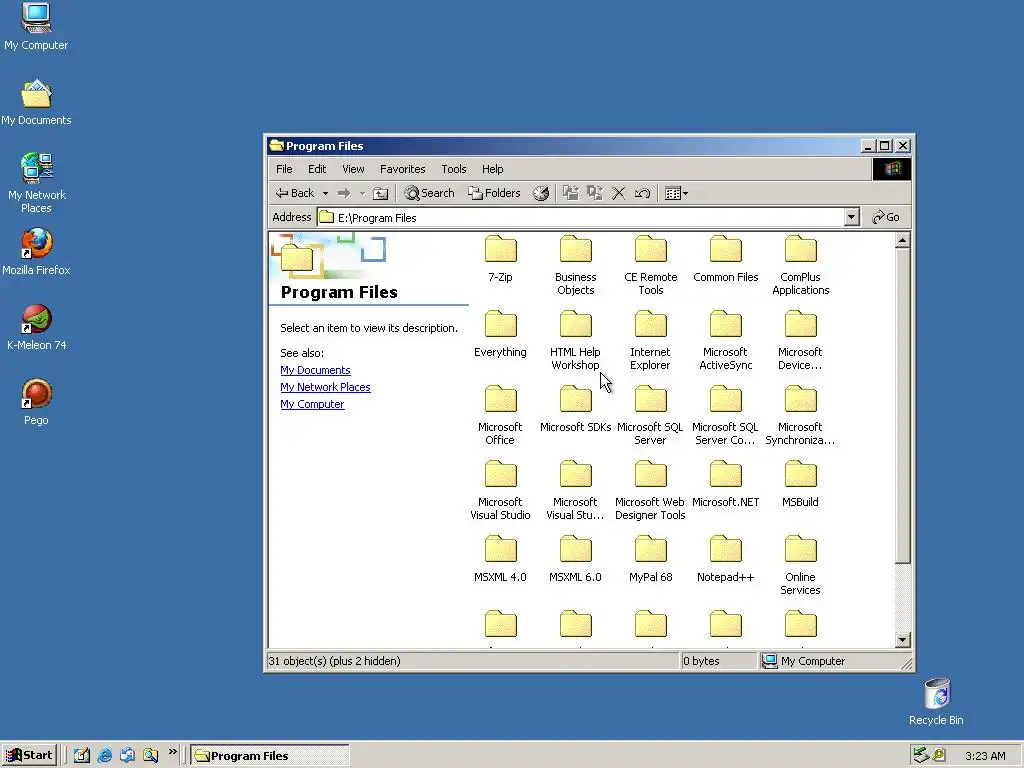1024x768 pixels.
Task: Follow the My Computer link in pane
Action: tap(312, 404)
